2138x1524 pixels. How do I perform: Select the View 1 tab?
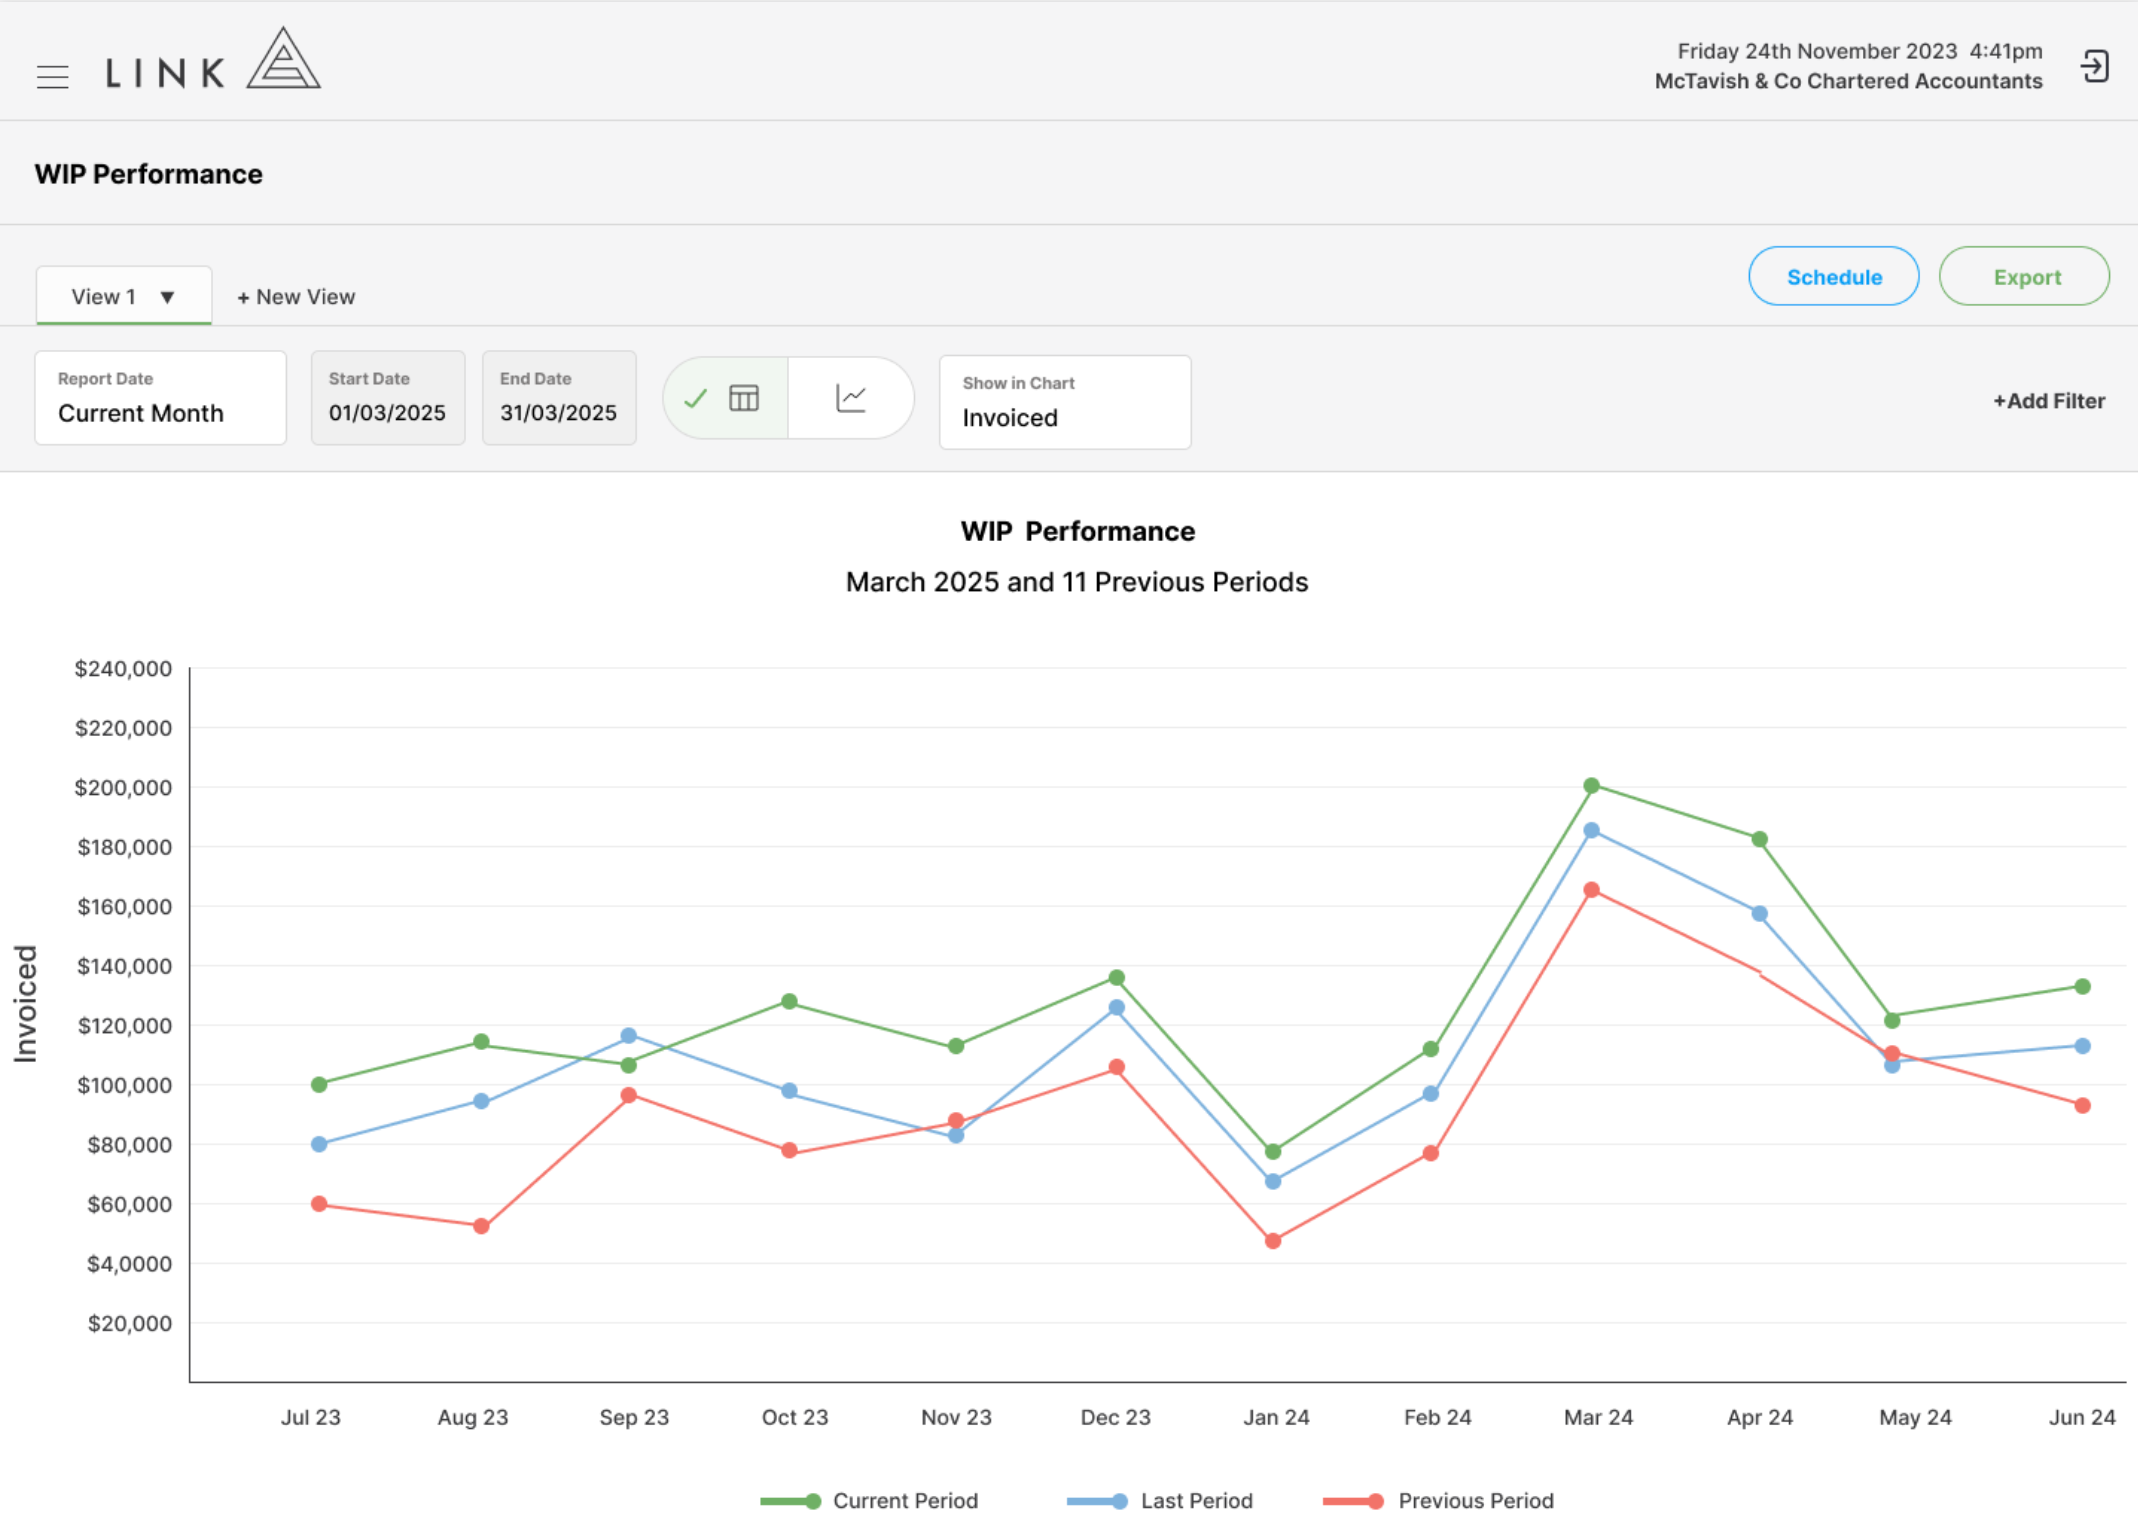(124, 296)
